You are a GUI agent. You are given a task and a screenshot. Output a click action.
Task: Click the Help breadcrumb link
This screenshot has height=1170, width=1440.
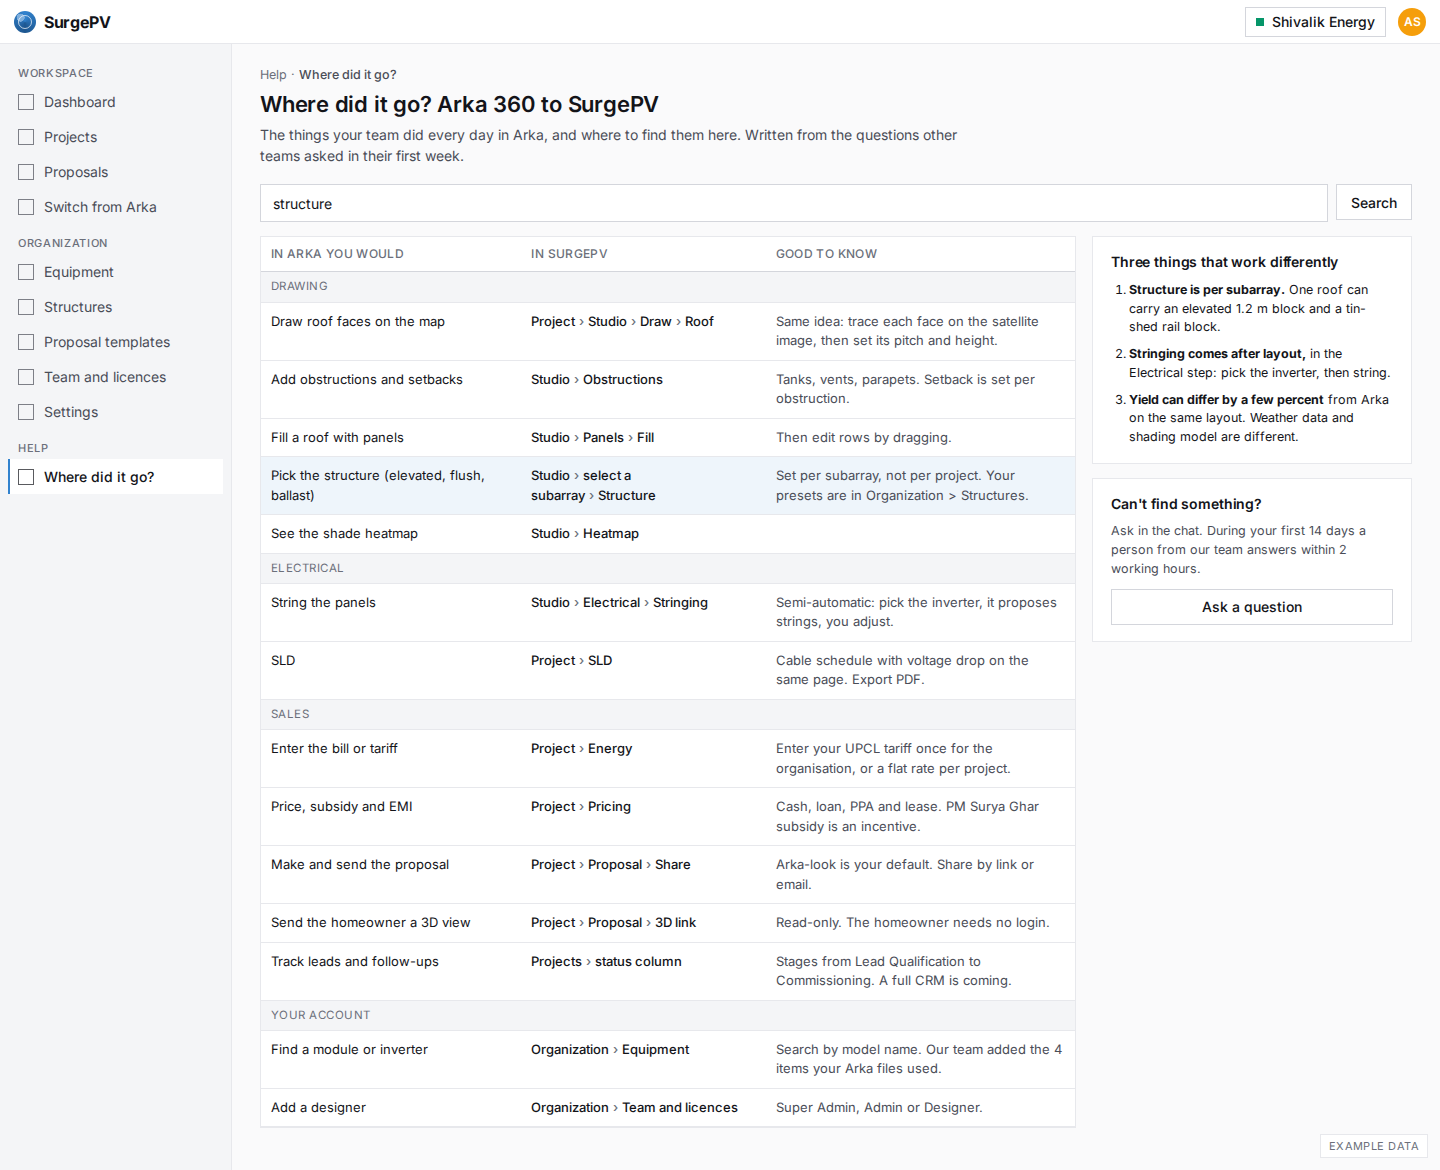click(x=273, y=75)
